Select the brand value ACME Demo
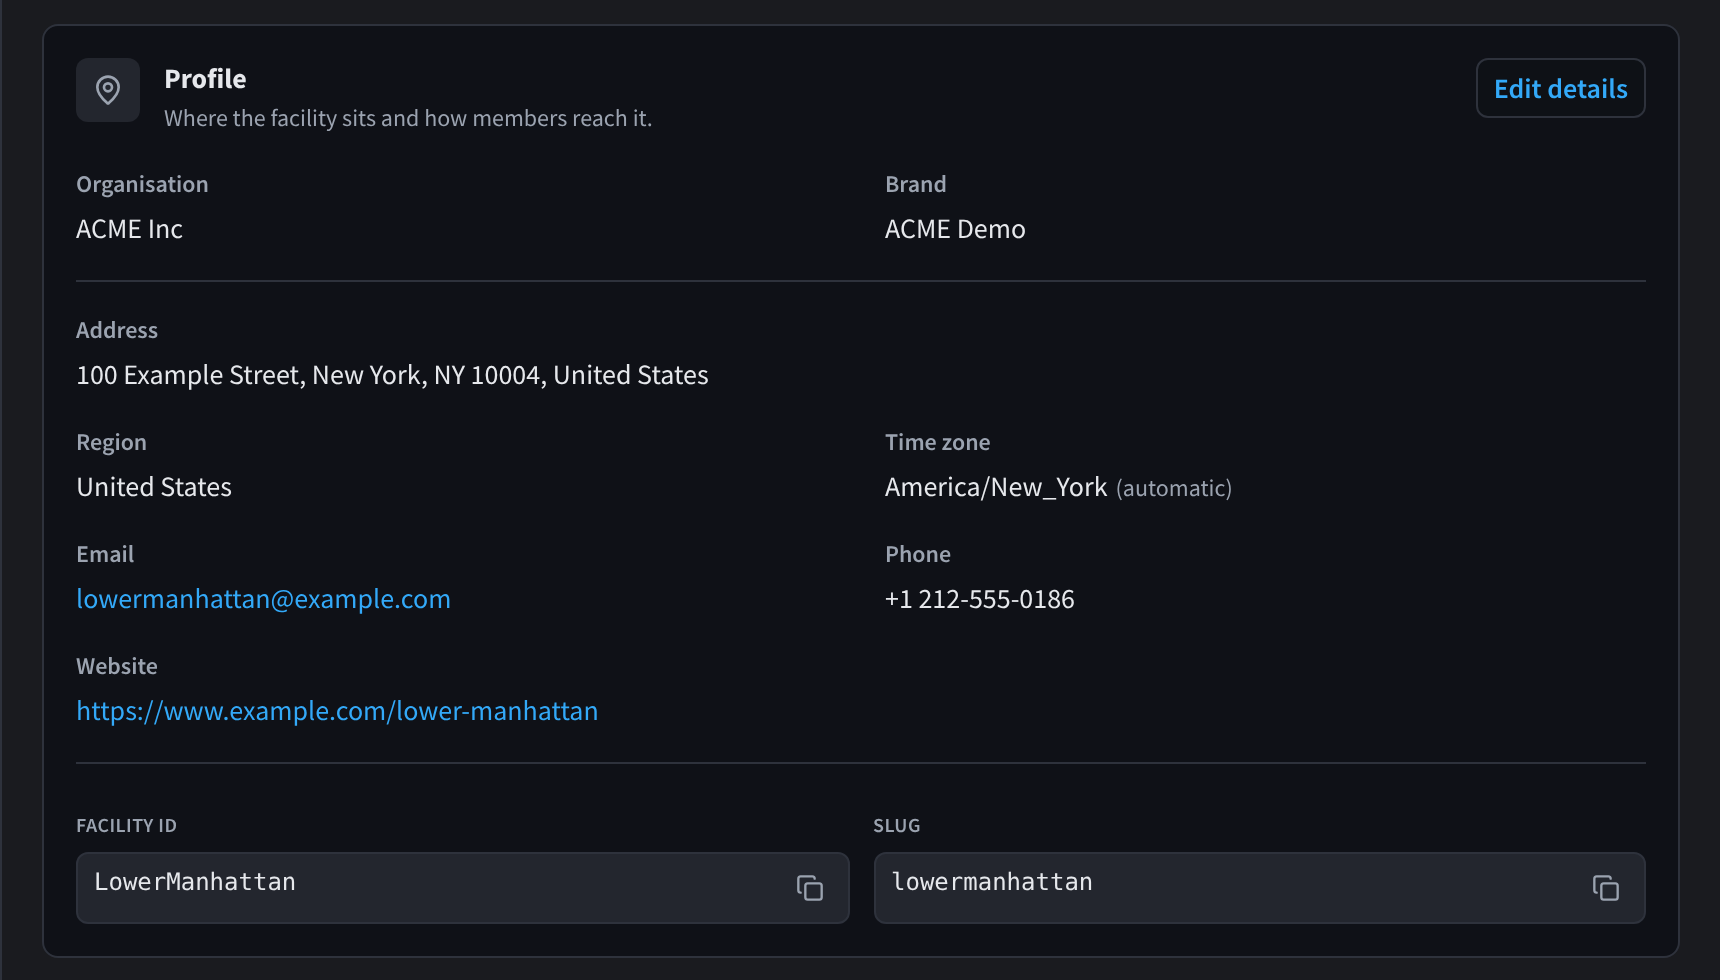Screen dimensions: 1720x980 click(955, 229)
